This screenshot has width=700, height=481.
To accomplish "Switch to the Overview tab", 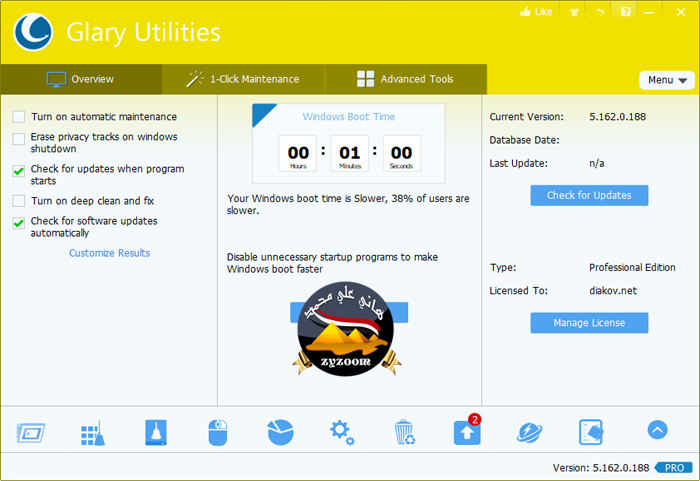I will click(81, 79).
